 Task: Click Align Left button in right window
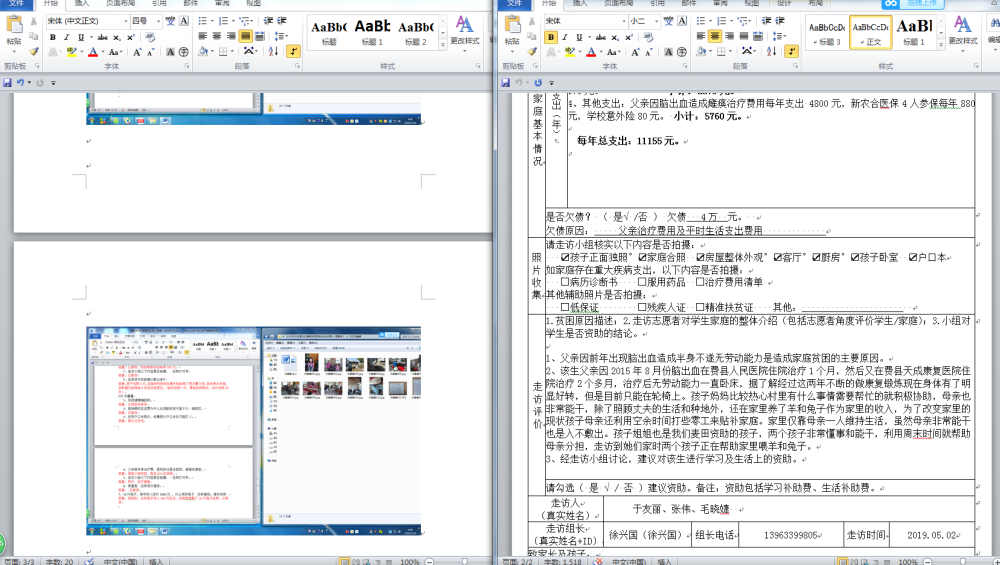click(x=701, y=36)
